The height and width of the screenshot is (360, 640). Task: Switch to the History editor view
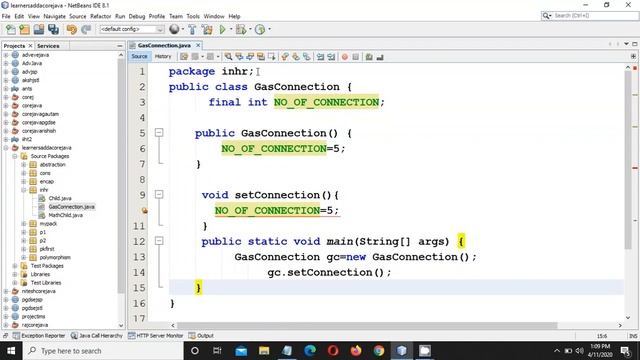163,56
